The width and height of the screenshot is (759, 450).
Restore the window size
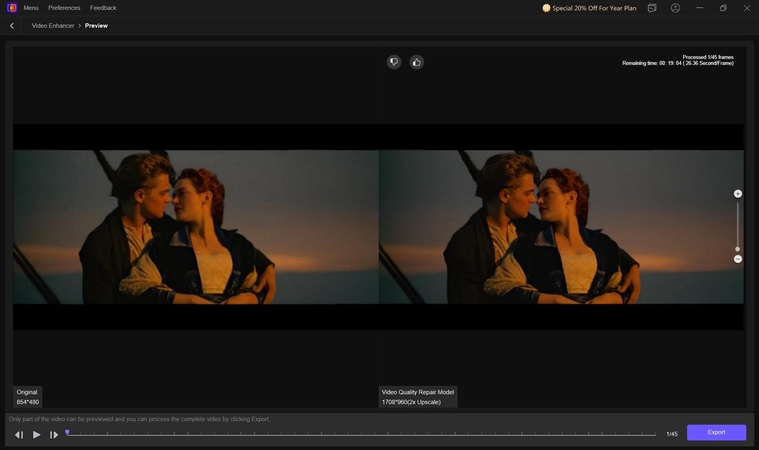723,8
